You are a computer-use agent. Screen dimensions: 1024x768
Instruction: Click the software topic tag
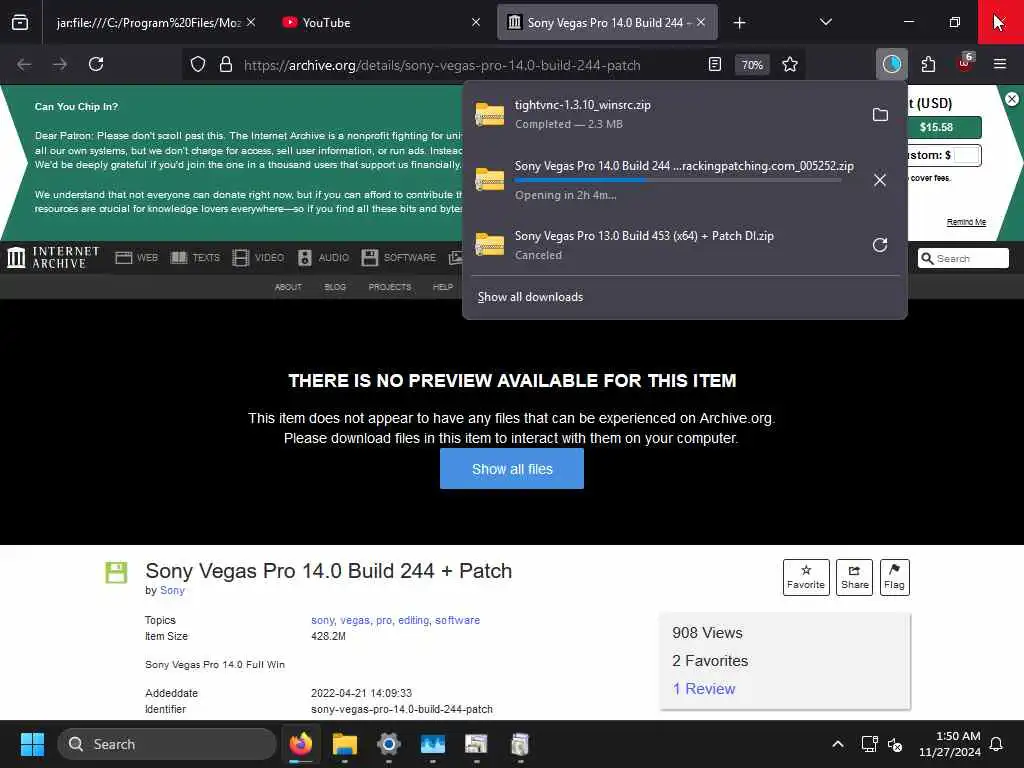point(458,620)
